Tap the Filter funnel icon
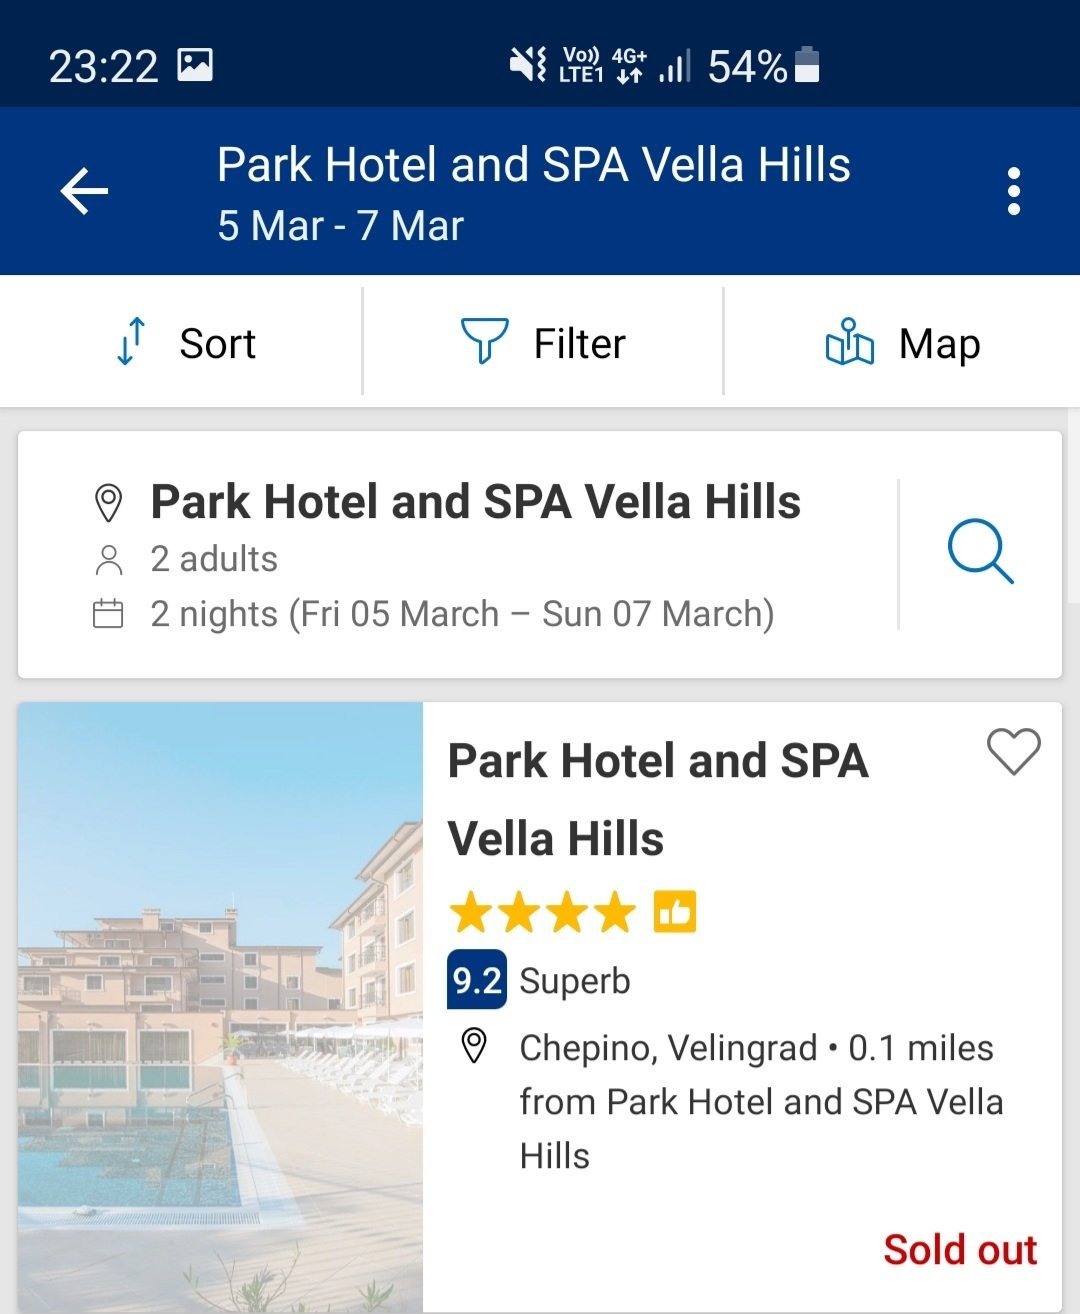 [x=484, y=342]
